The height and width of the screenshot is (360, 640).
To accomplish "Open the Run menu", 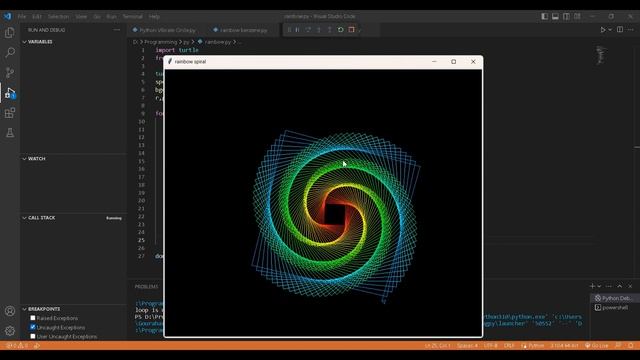I will (111, 16).
